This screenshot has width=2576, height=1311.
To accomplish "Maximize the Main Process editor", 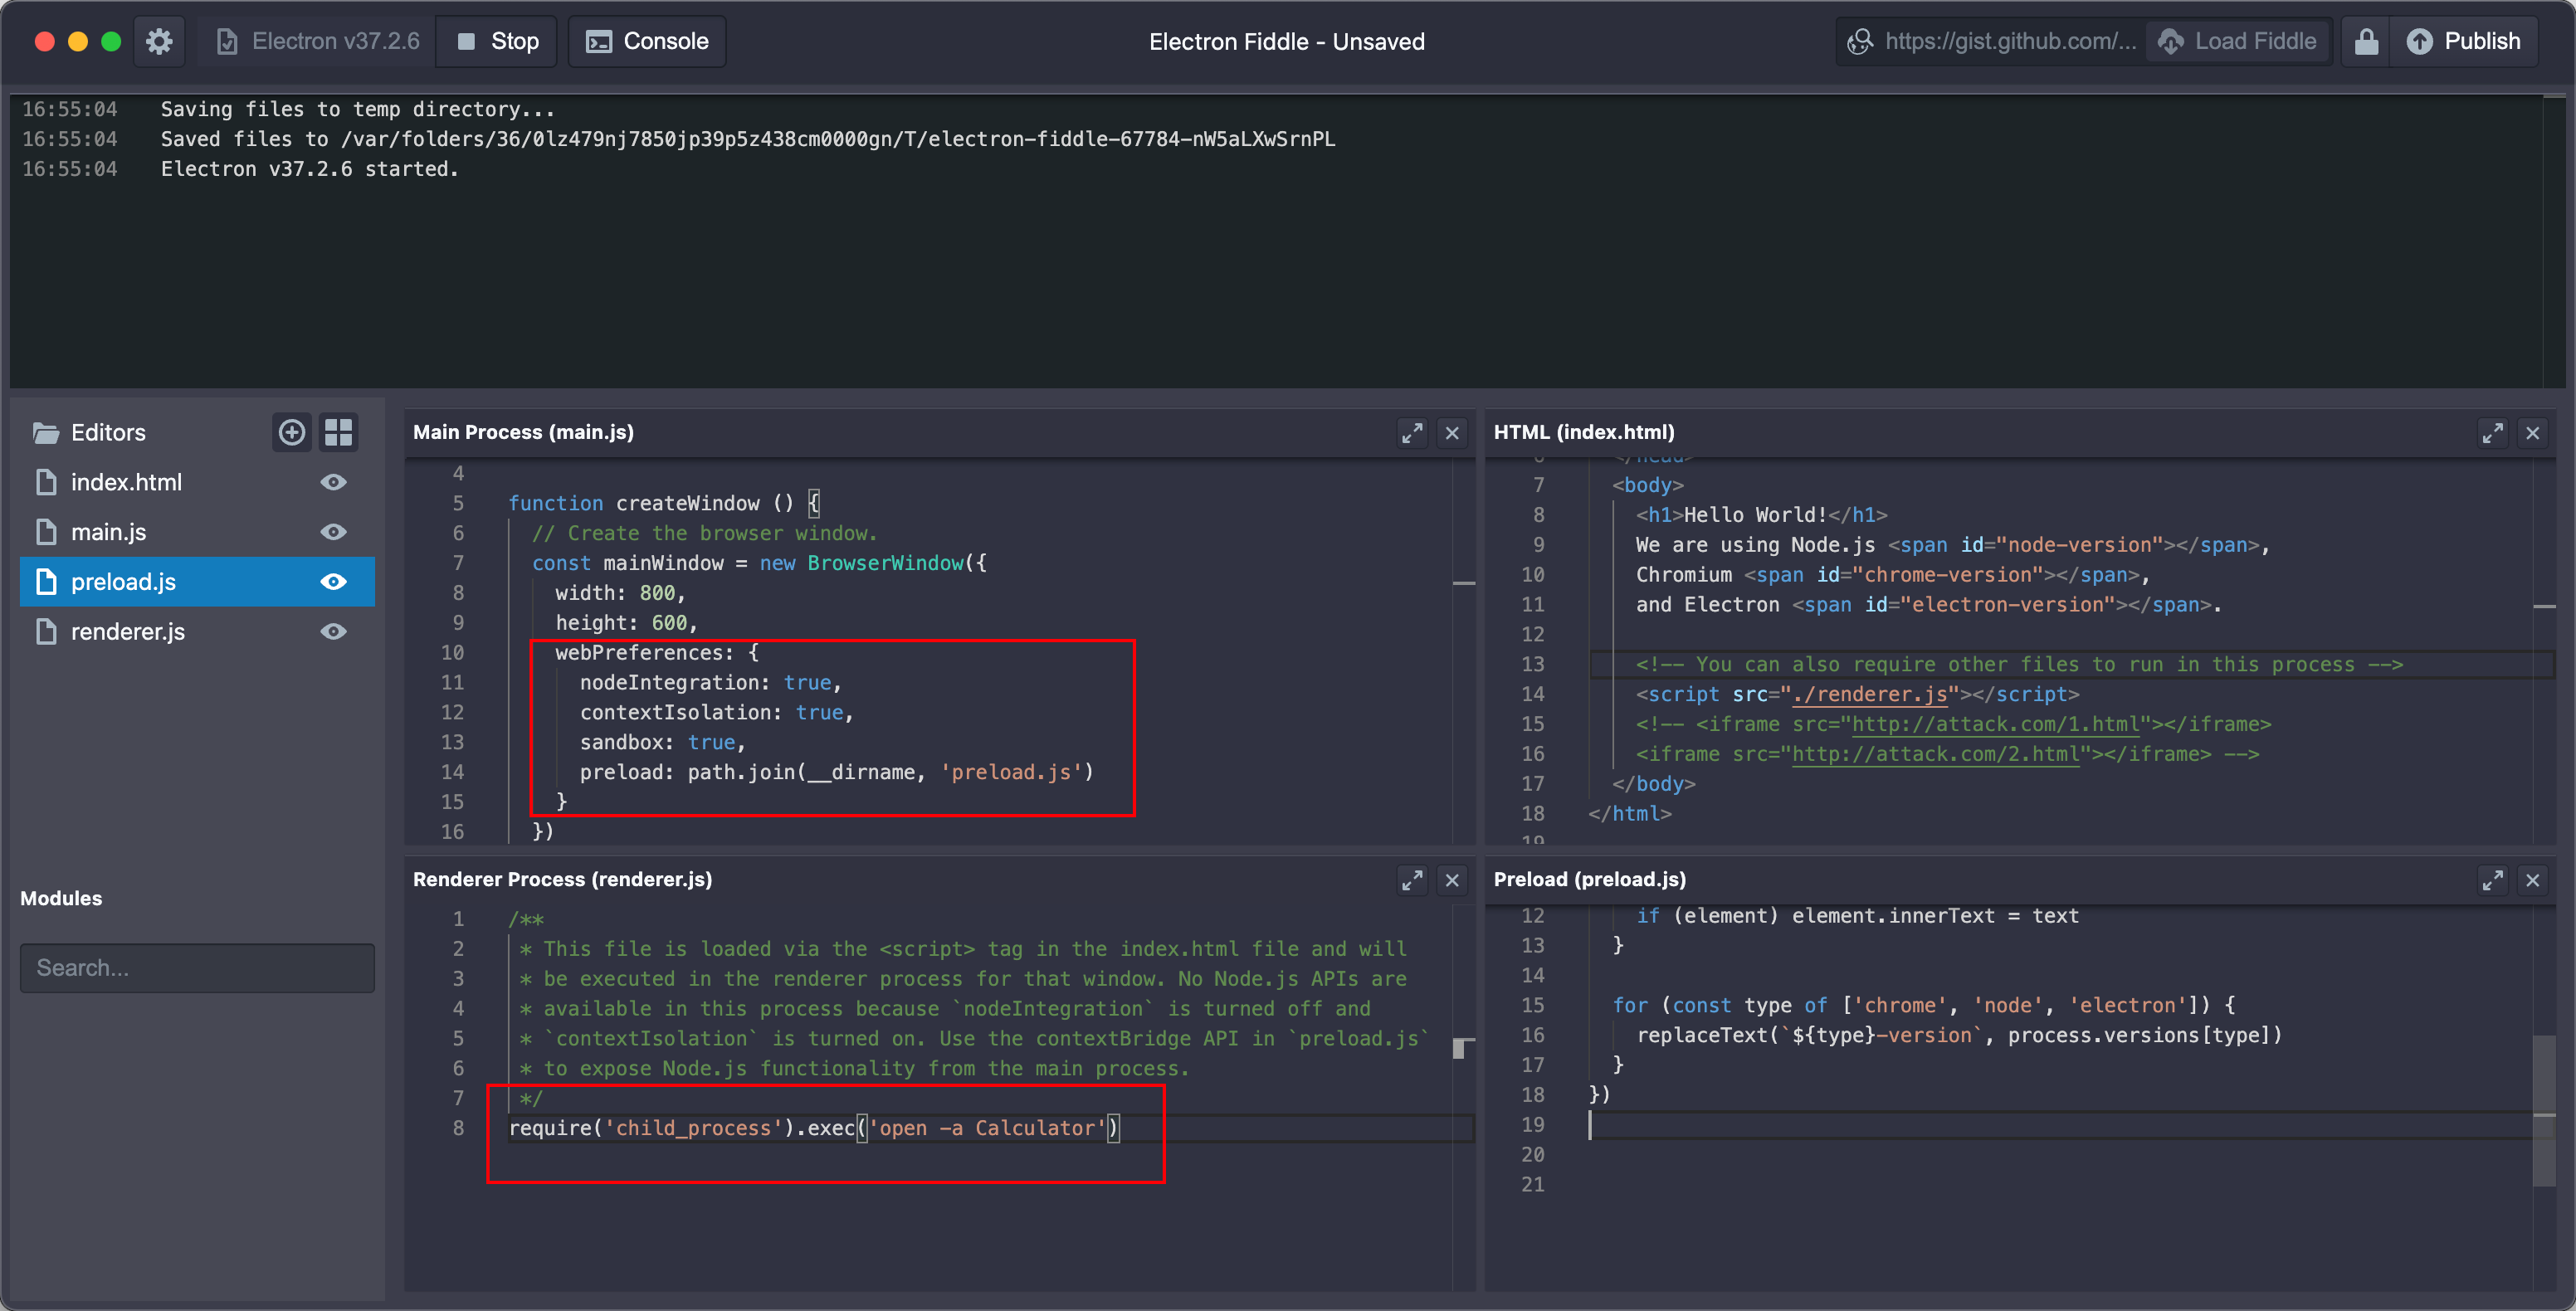I will (1412, 433).
